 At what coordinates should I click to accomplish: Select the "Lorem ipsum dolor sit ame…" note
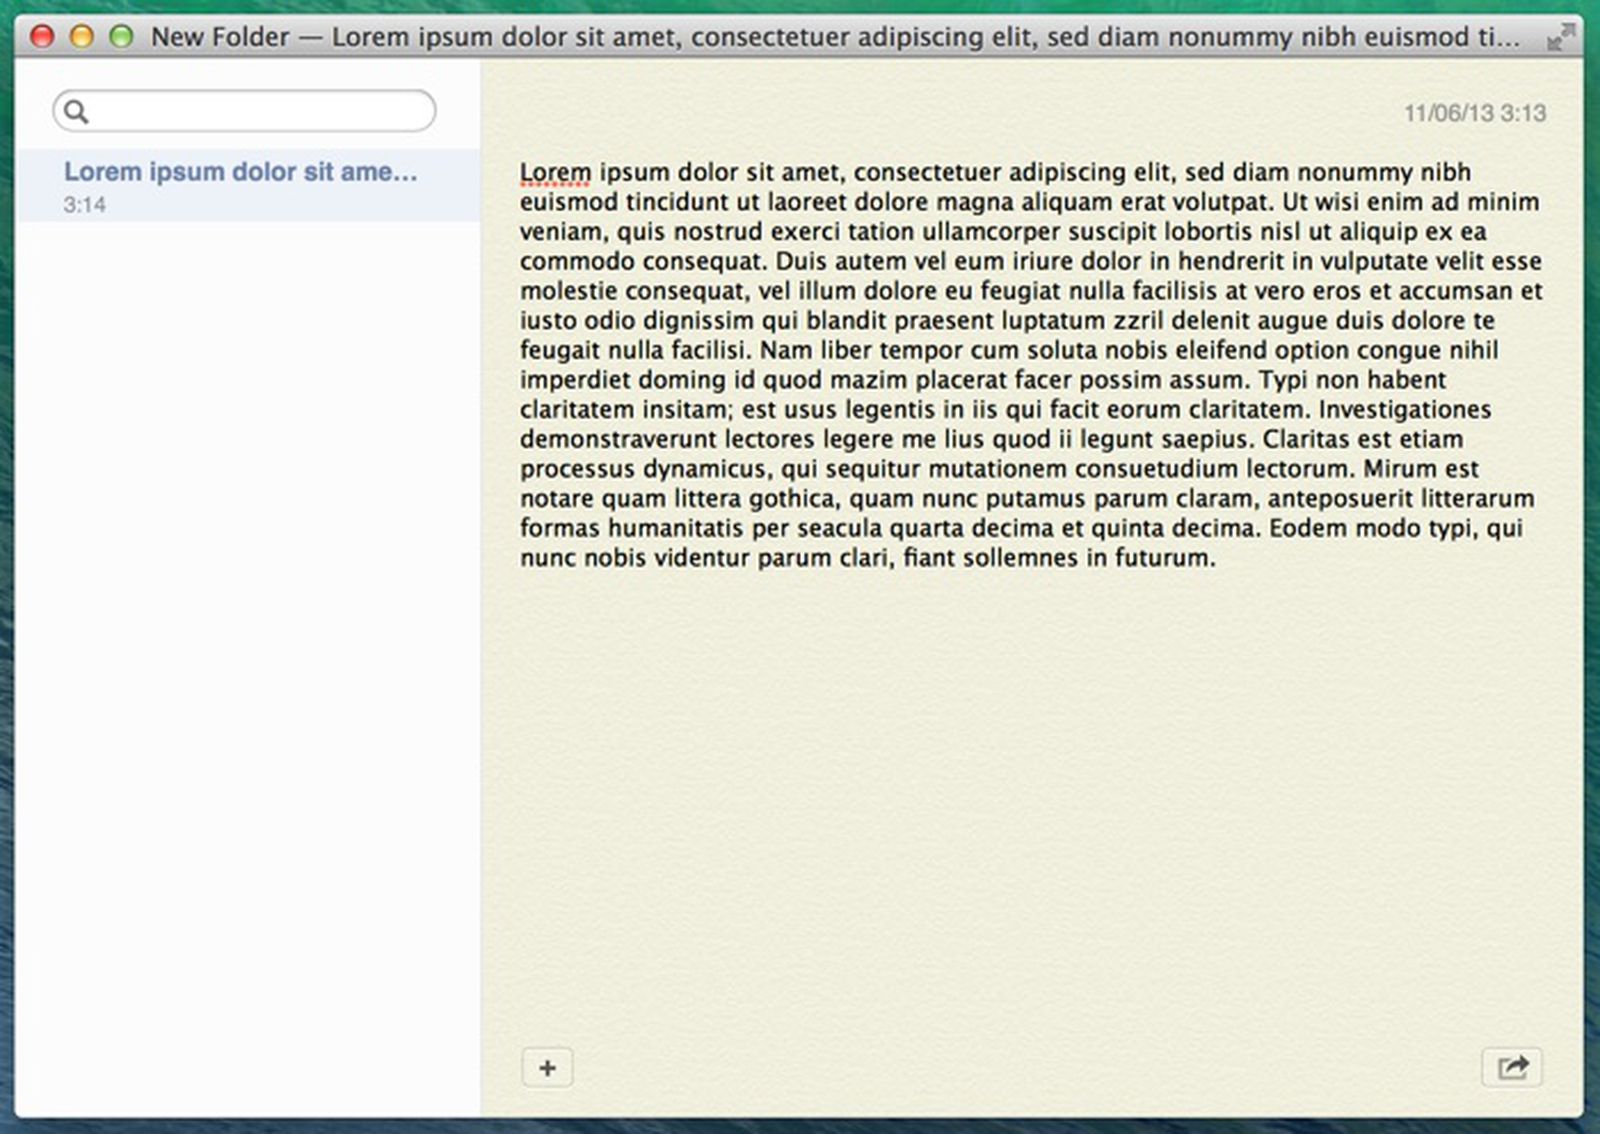[x=240, y=172]
